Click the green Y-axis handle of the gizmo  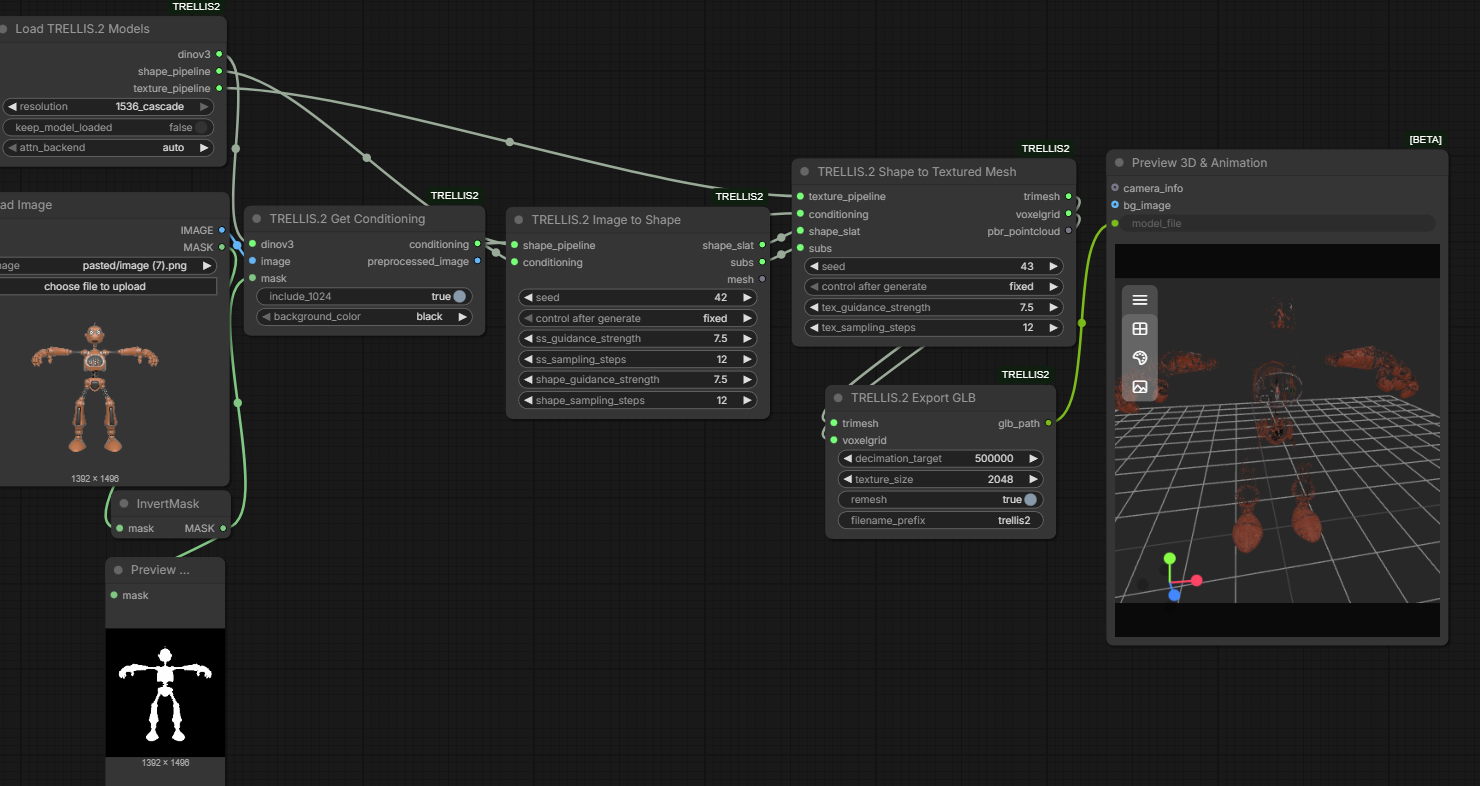[x=1169, y=558]
